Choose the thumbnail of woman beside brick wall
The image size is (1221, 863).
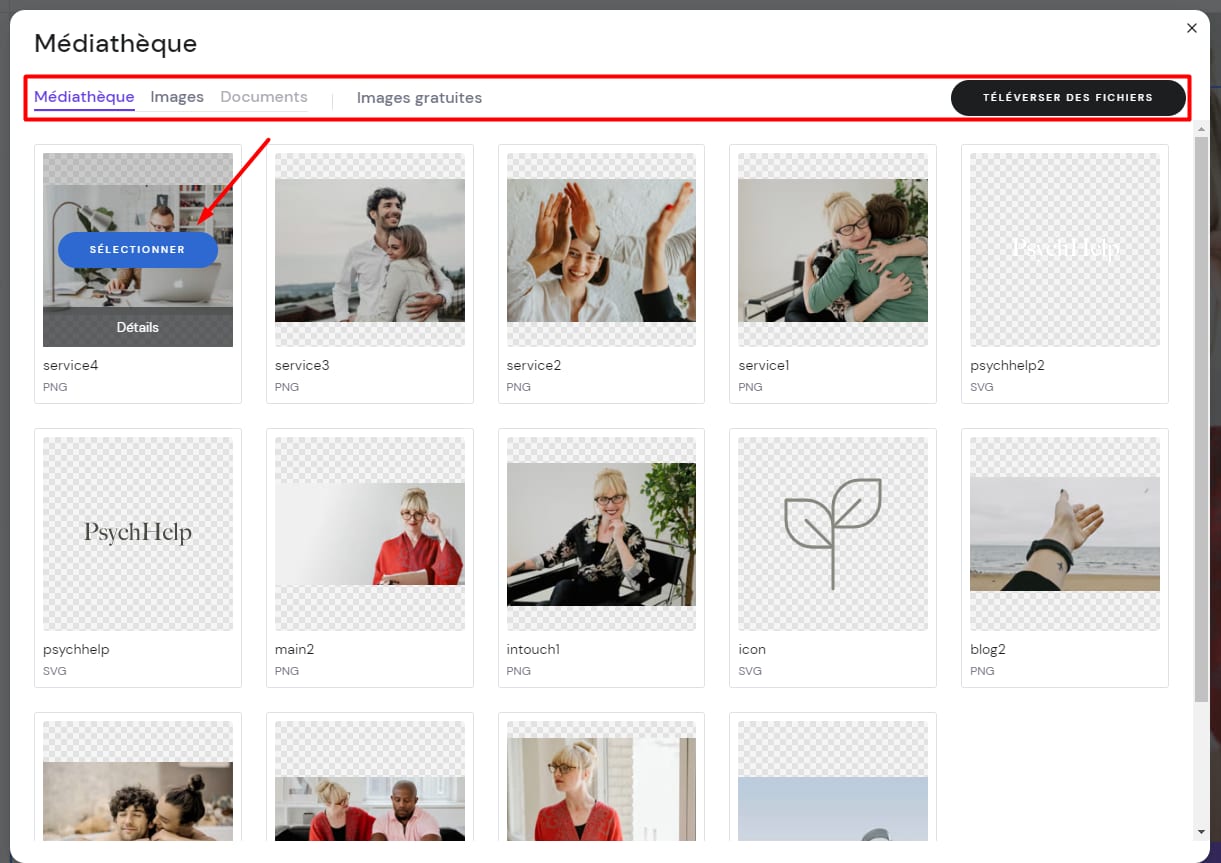click(x=601, y=781)
